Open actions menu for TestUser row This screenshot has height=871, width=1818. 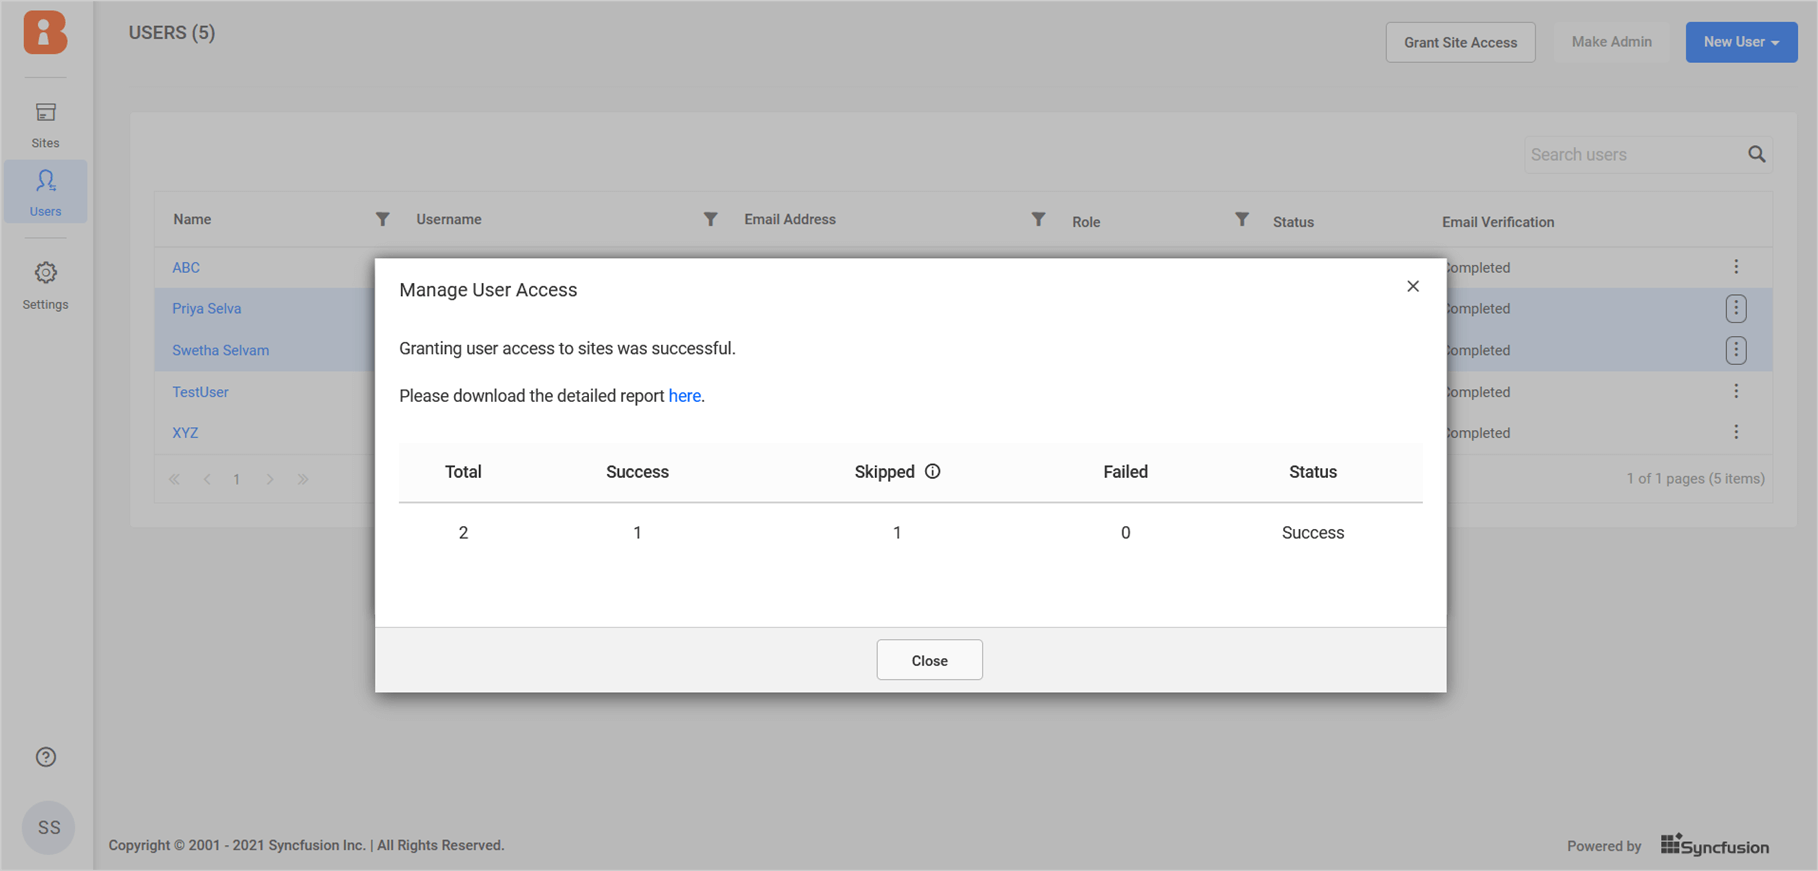(x=1736, y=391)
